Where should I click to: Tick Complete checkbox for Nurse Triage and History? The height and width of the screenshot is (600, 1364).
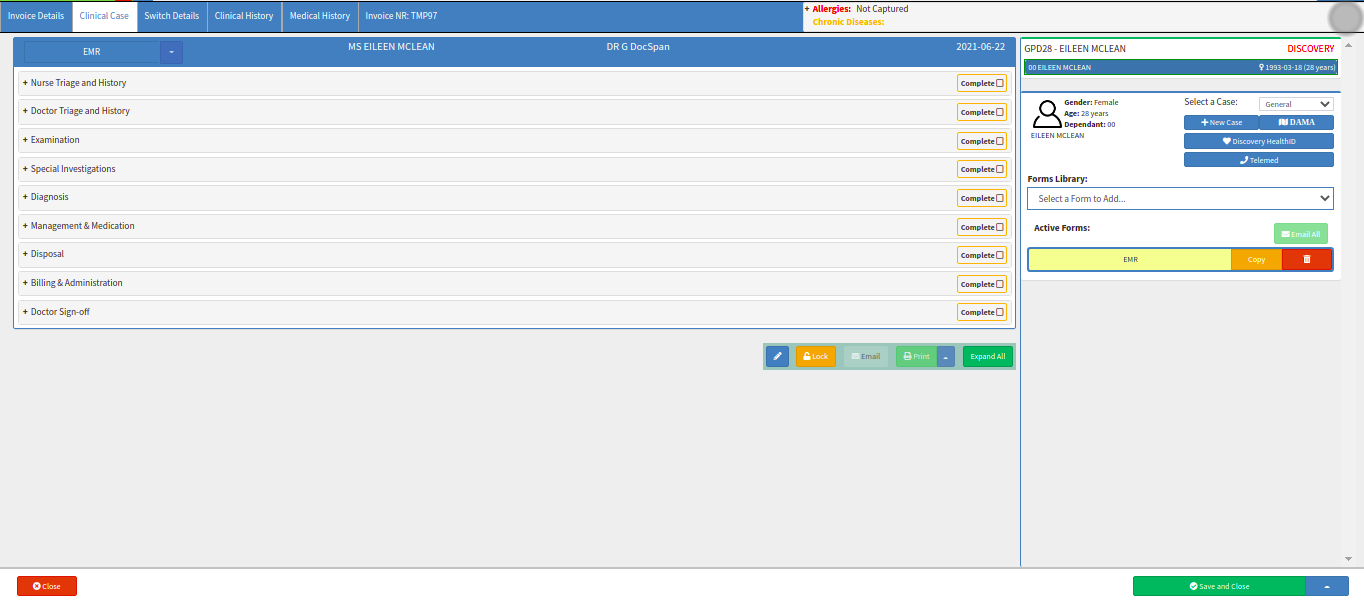(x=1000, y=84)
